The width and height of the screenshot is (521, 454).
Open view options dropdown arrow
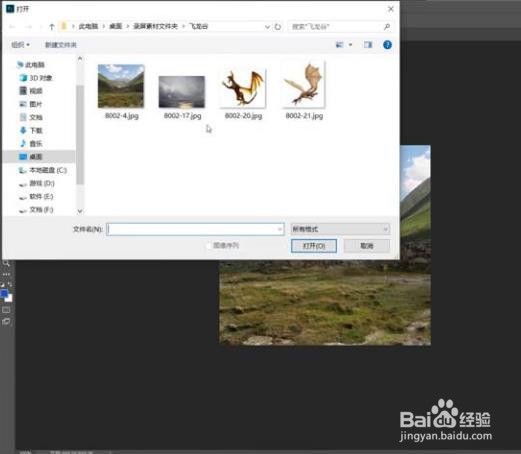click(x=350, y=45)
